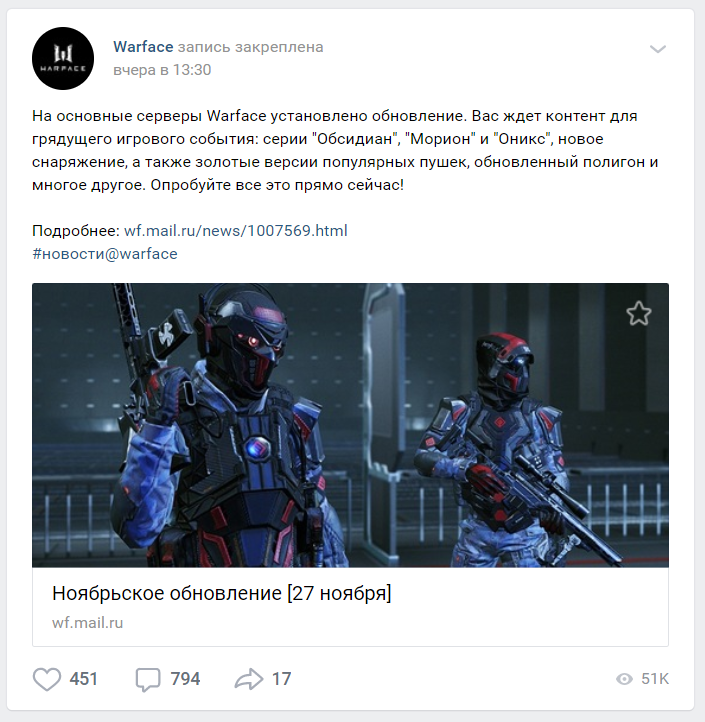
Task: Share the post with the arrow icon
Action: click(x=249, y=679)
